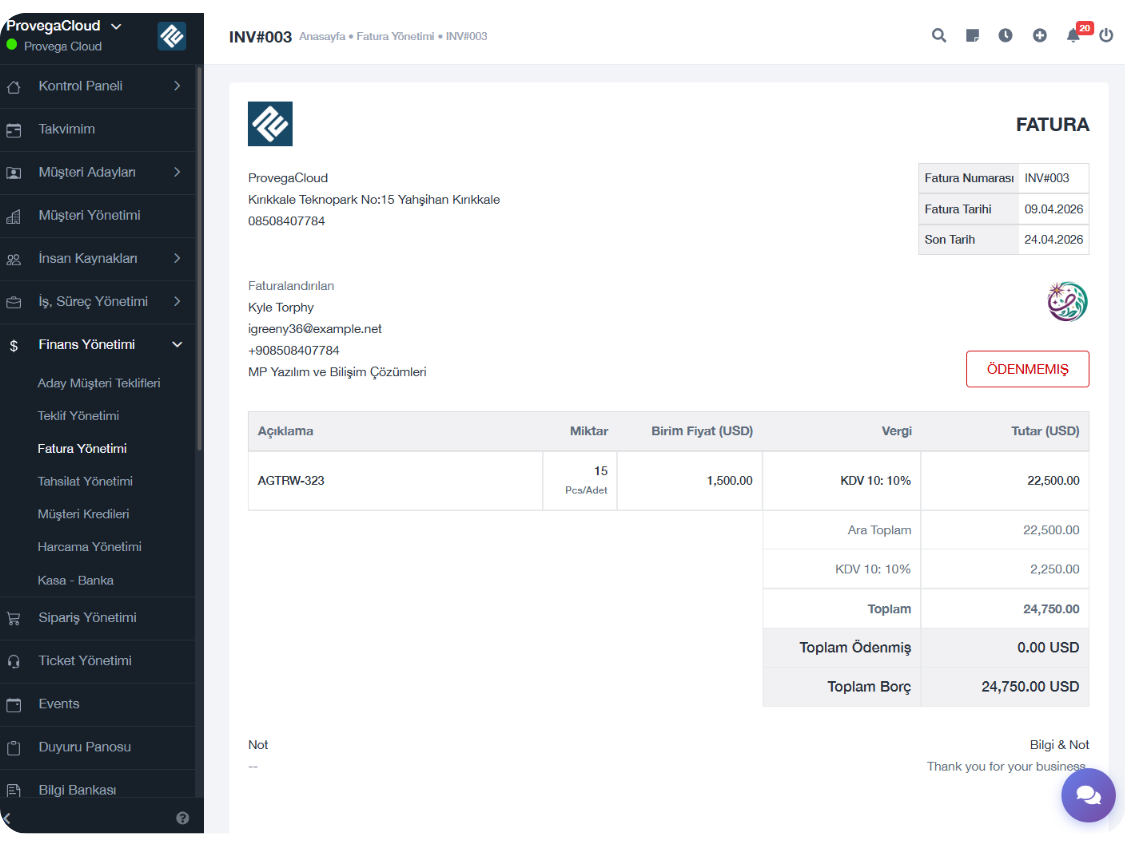Click the ÖDENMEMİŞ status button

coord(1027,369)
